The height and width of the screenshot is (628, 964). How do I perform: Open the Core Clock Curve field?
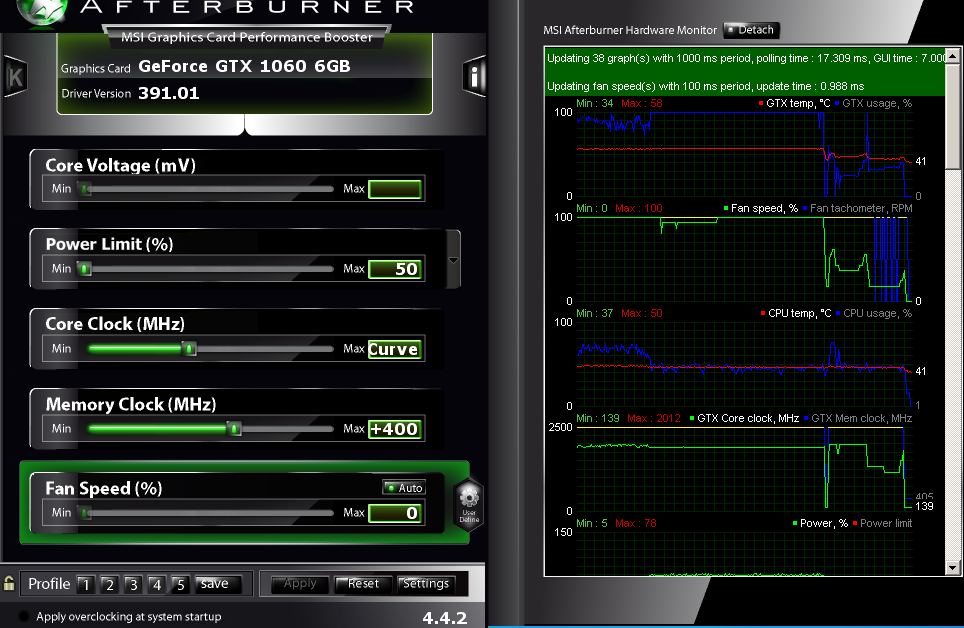coord(395,349)
